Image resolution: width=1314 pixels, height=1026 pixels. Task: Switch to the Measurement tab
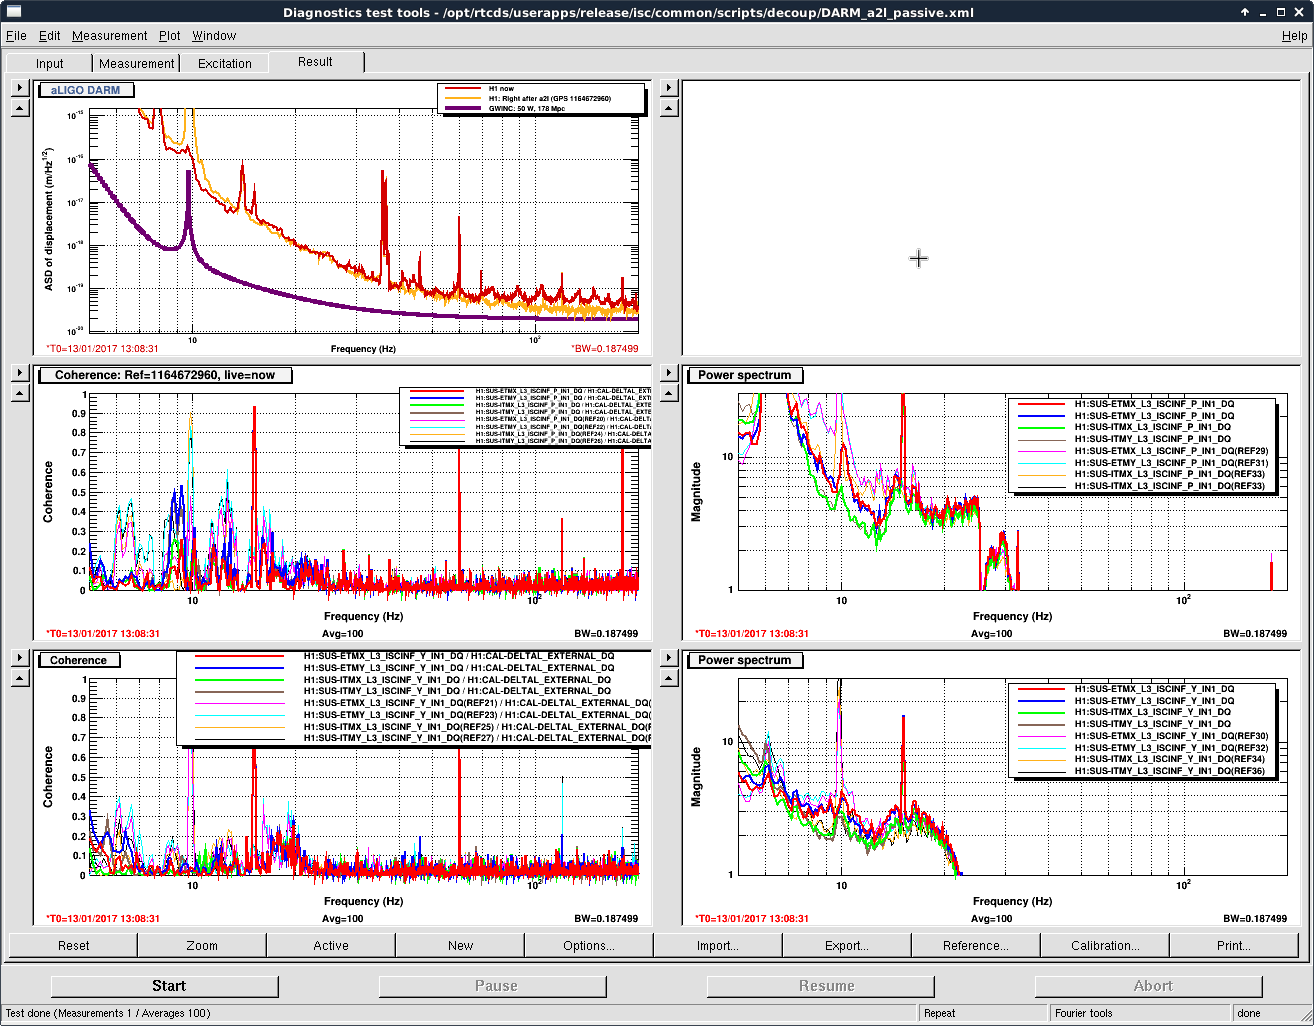(x=137, y=63)
